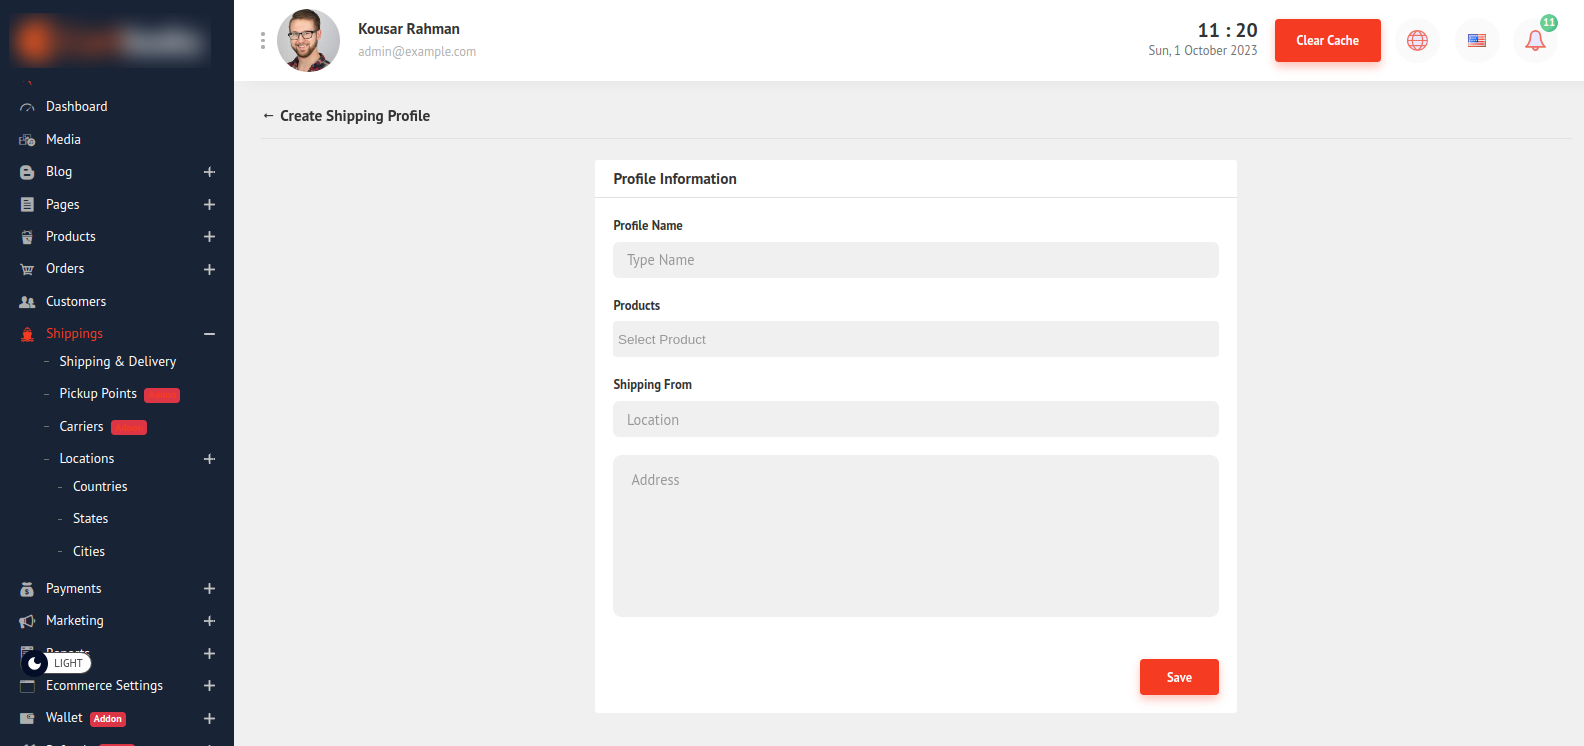Collapse the Shippings menu section
The height and width of the screenshot is (746, 1584).
point(209,334)
